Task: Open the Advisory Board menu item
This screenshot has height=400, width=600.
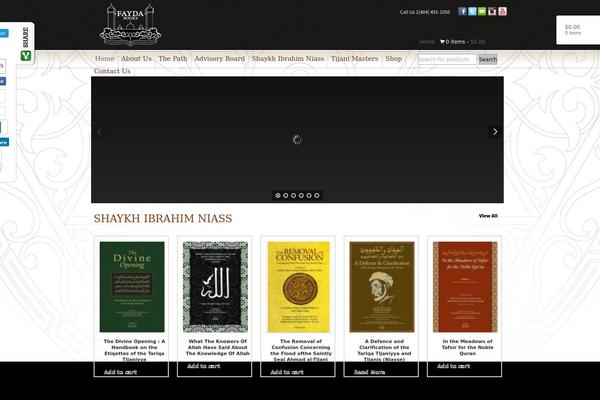Action: pyautogui.click(x=219, y=59)
